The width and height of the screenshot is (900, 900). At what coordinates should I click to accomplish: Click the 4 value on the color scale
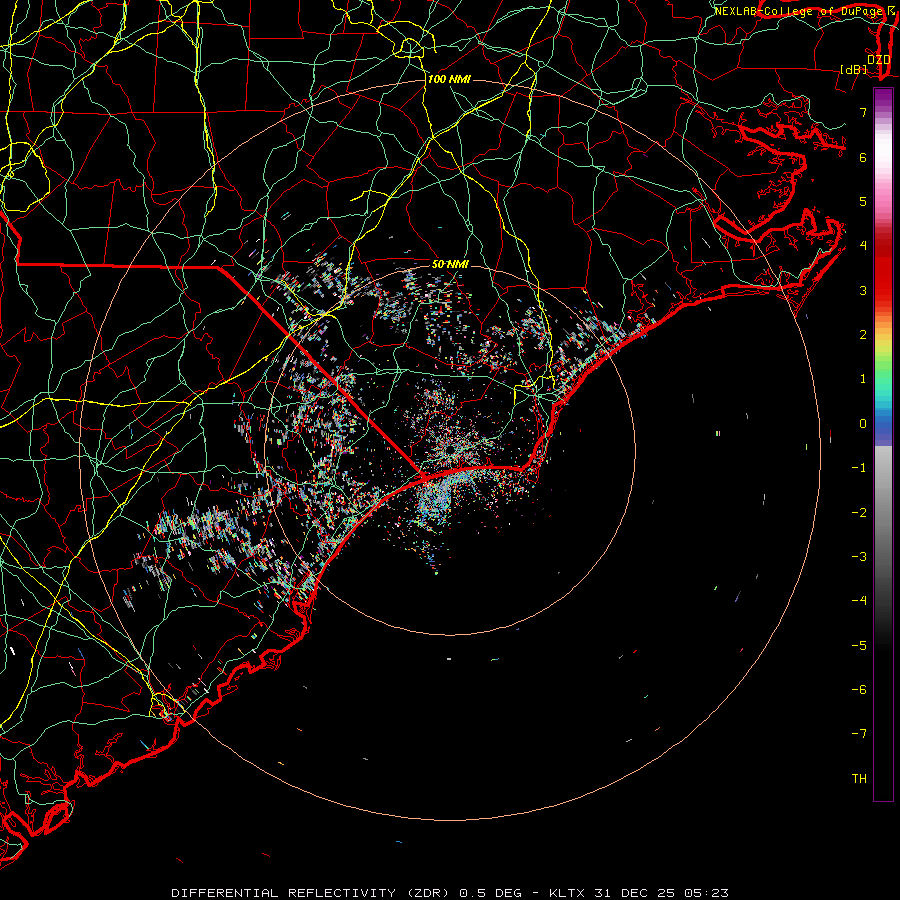coord(863,246)
